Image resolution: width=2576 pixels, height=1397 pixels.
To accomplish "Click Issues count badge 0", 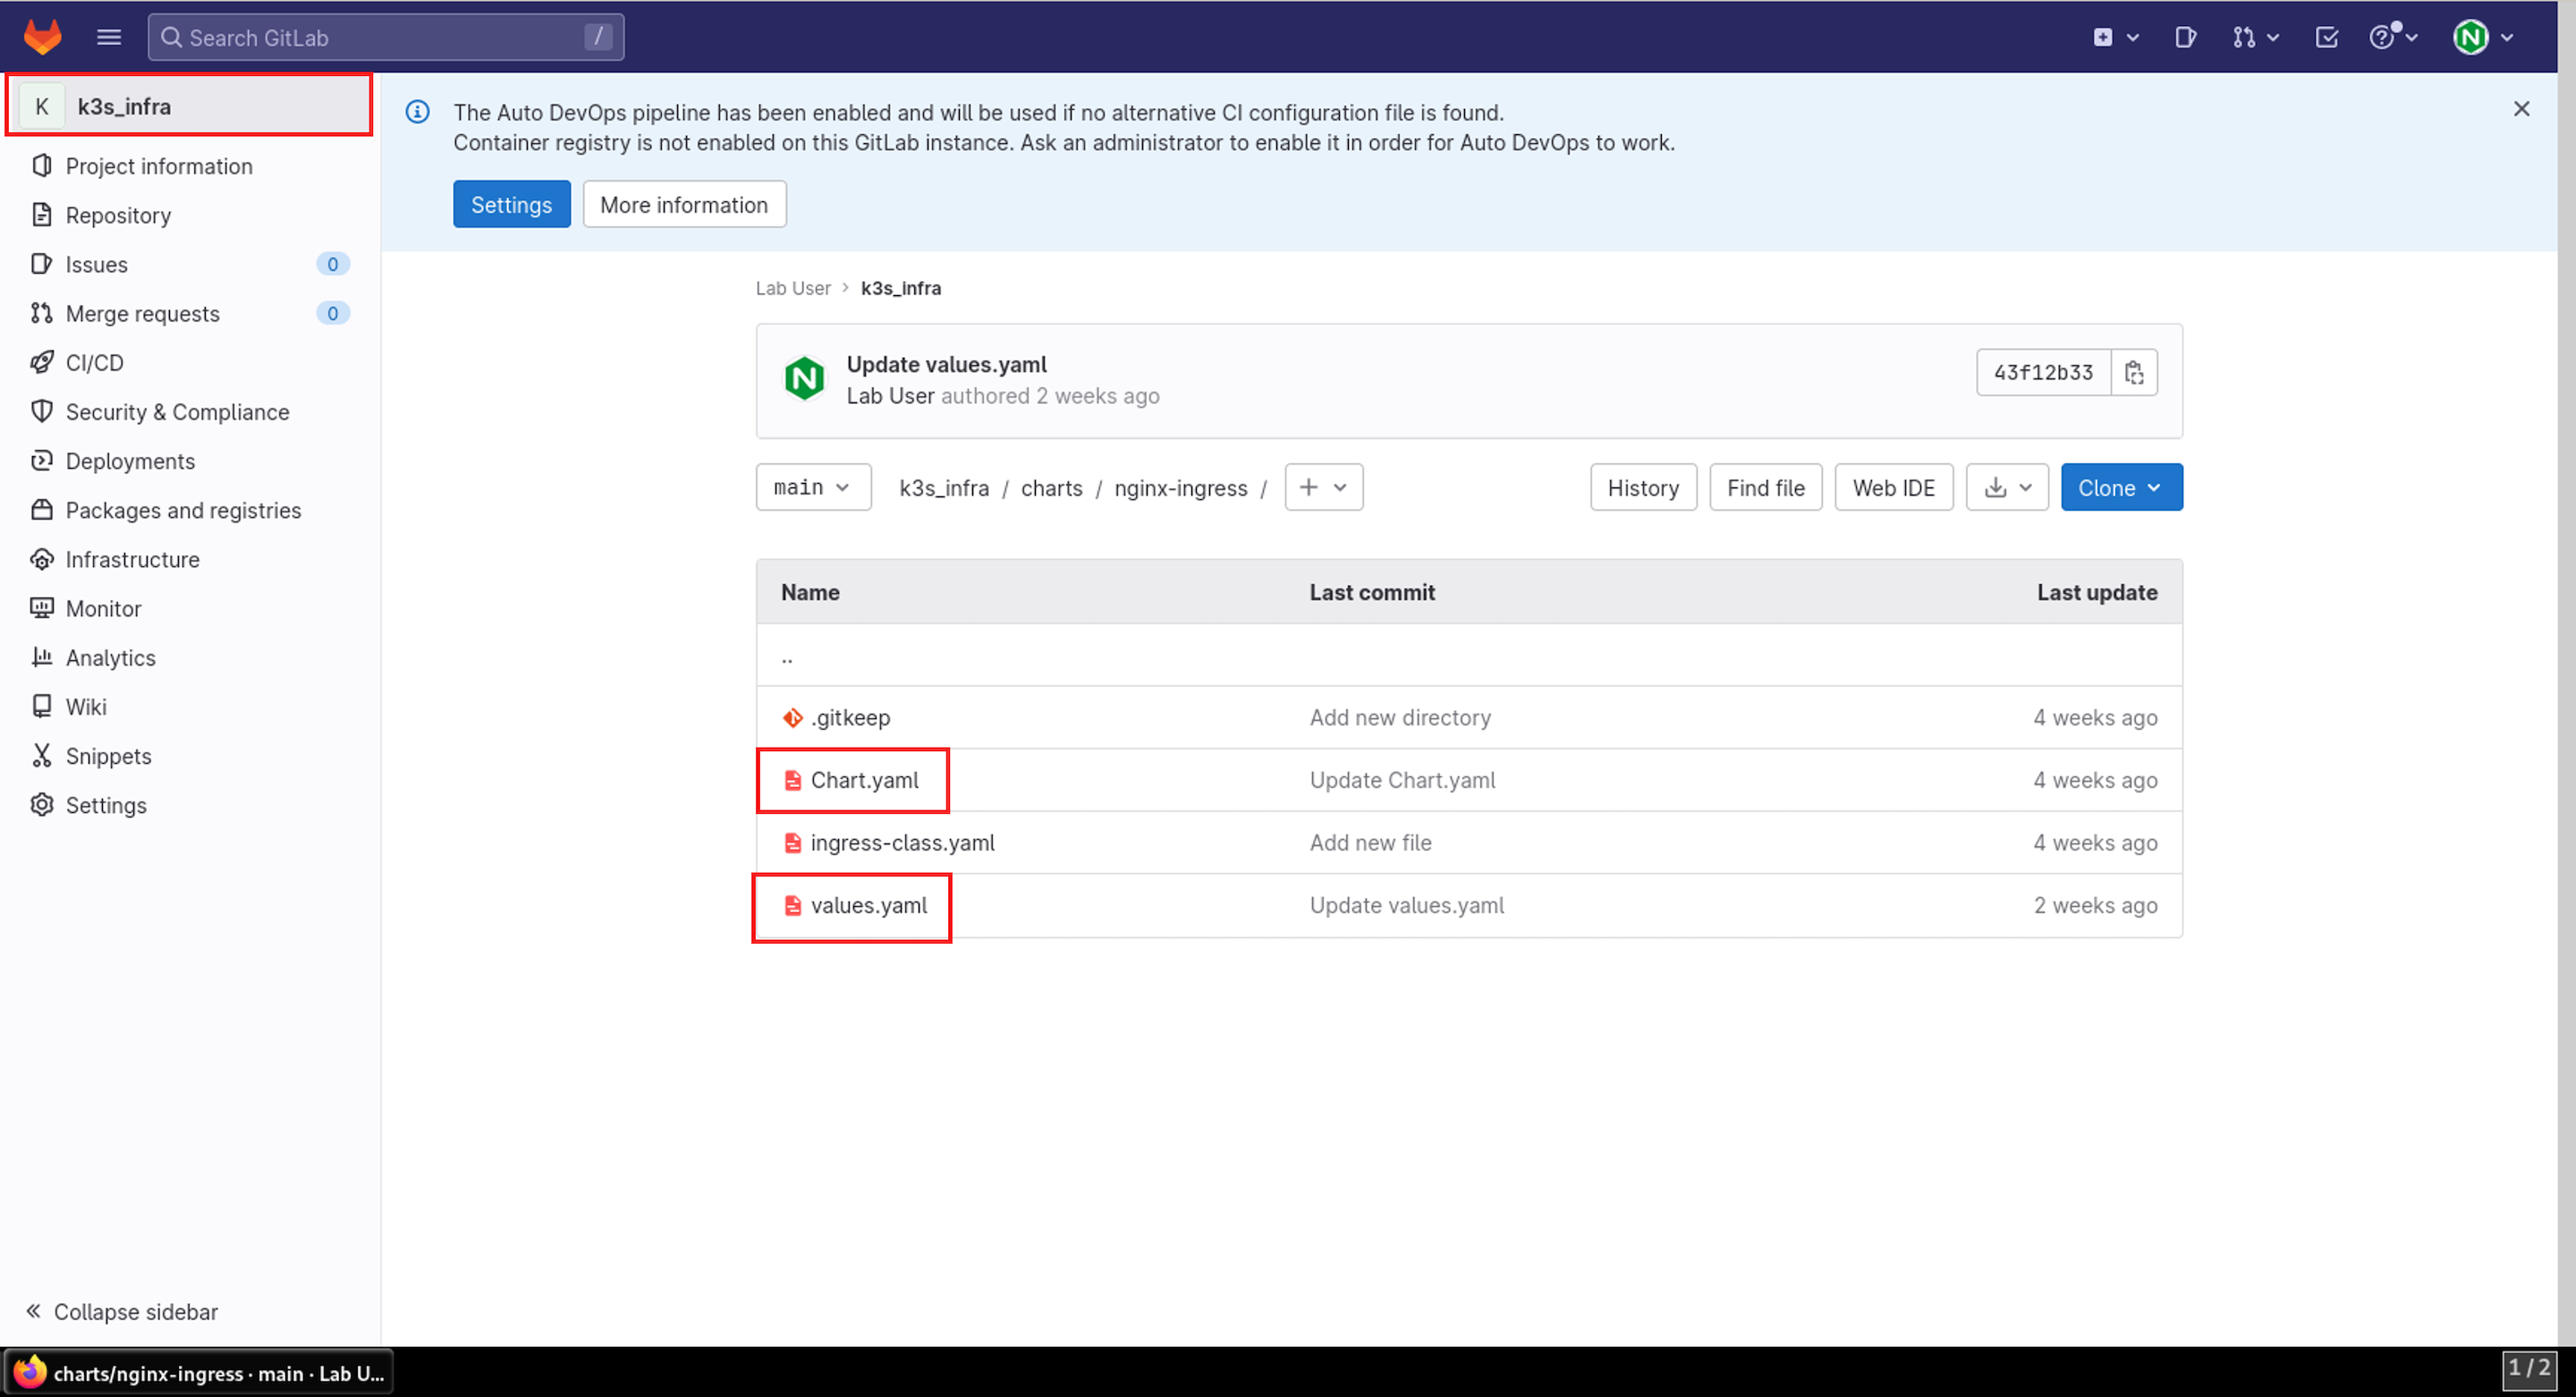I will (333, 264).
